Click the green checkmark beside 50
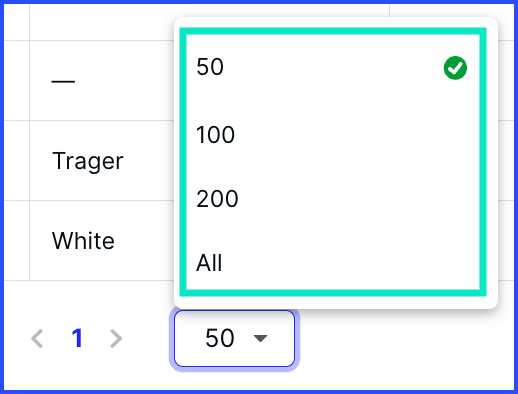 (455, 68)
